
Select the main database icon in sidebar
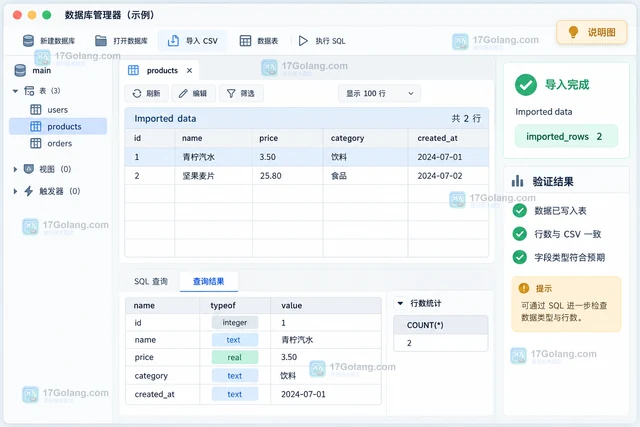click(20, 70)
